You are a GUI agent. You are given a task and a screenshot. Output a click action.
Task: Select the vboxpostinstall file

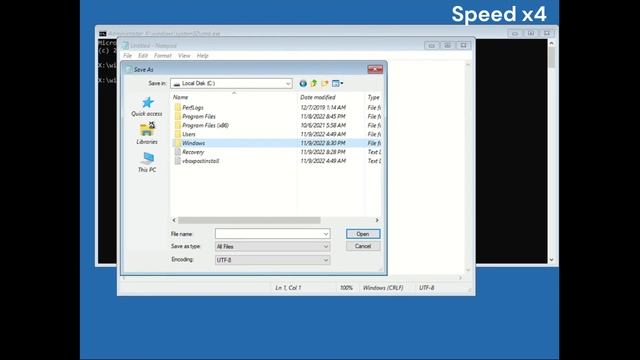pos(200,161)
